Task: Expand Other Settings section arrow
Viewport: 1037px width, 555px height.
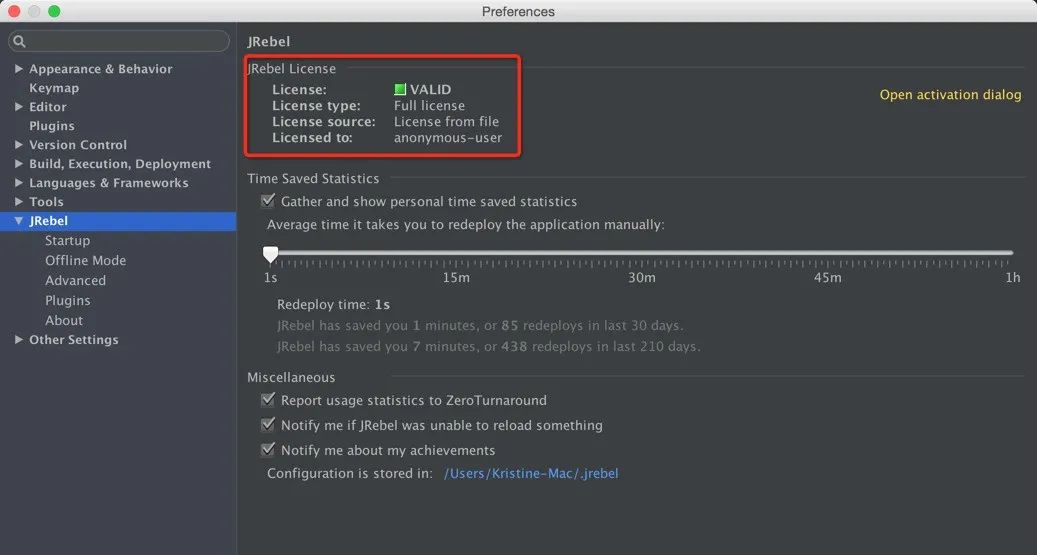Action: [19, 339]
